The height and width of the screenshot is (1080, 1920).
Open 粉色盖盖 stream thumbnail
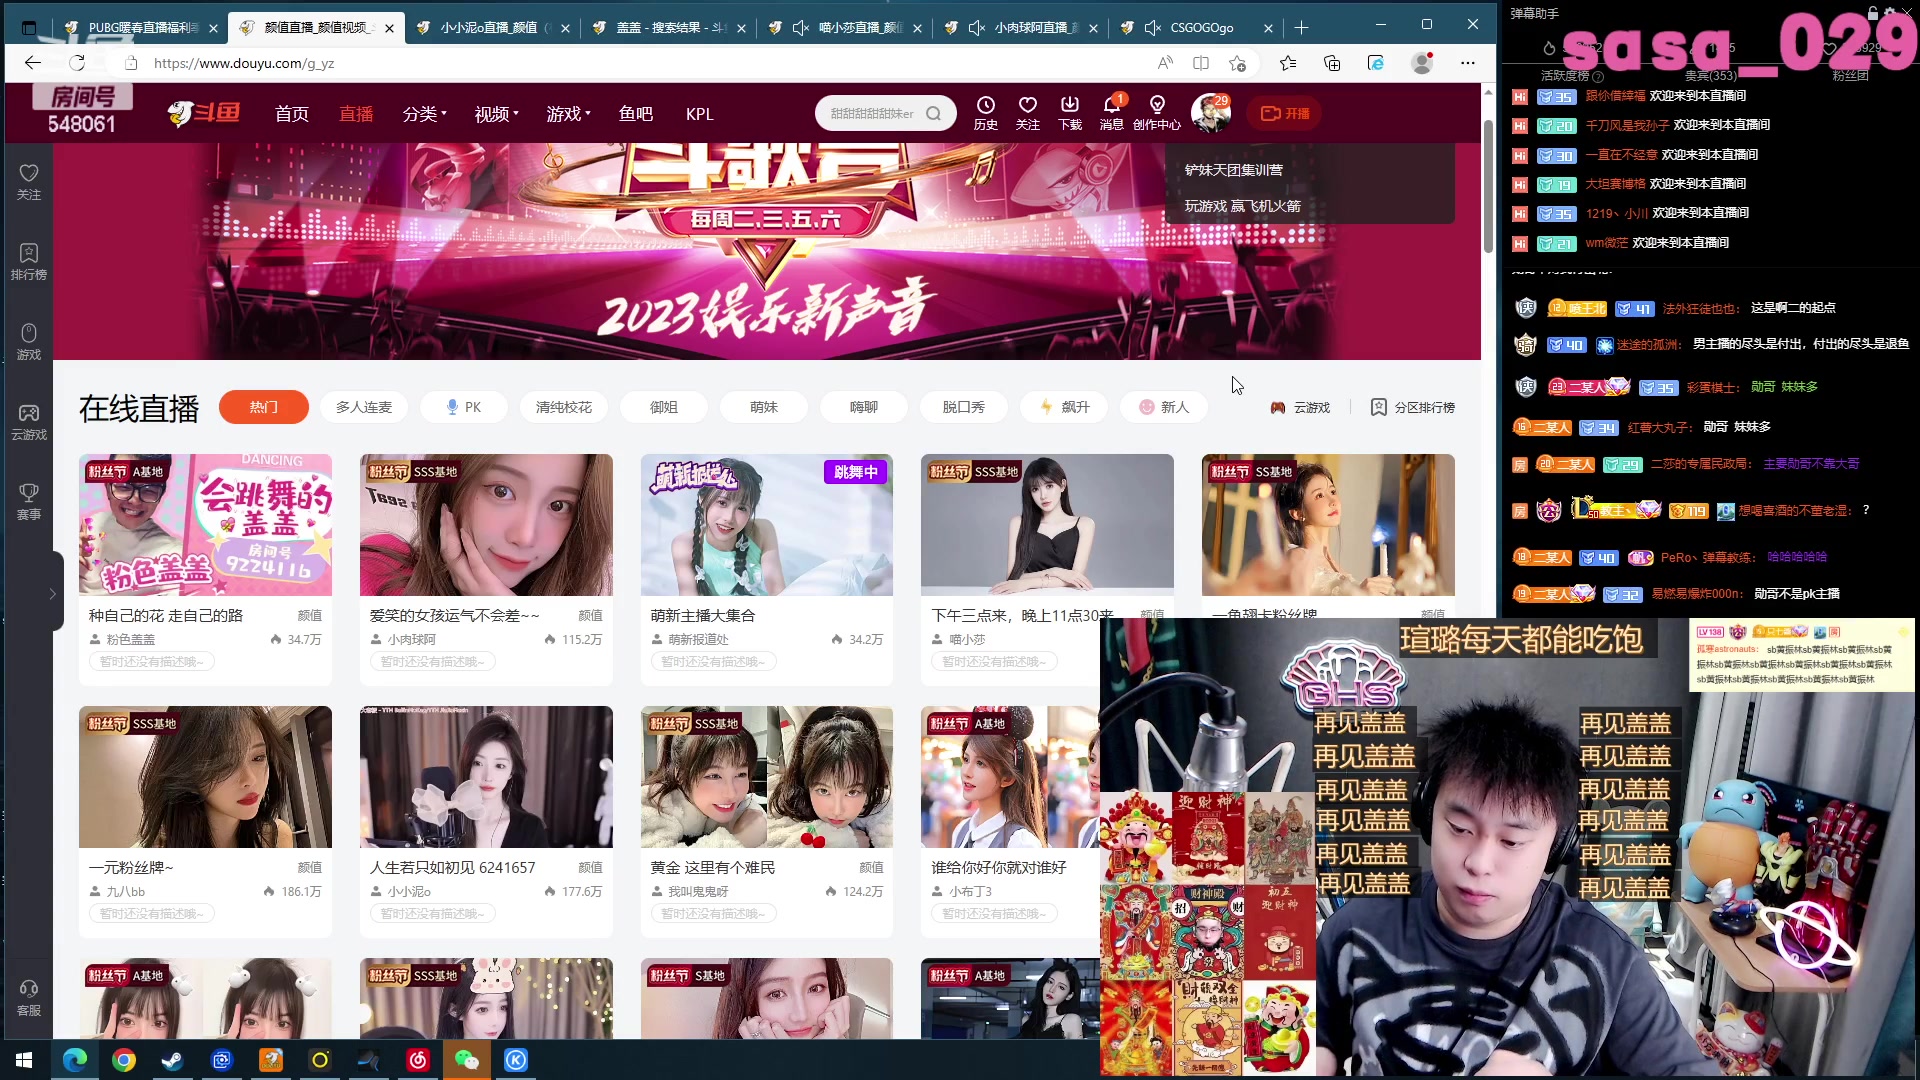coord(205,525)
